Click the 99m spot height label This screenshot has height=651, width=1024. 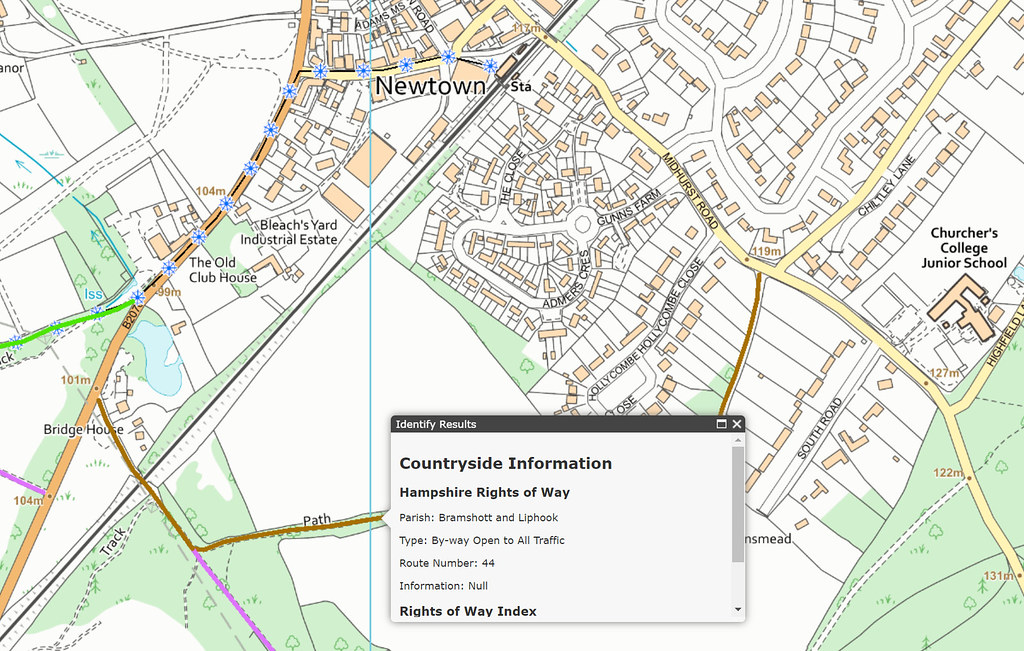[169, 292]
